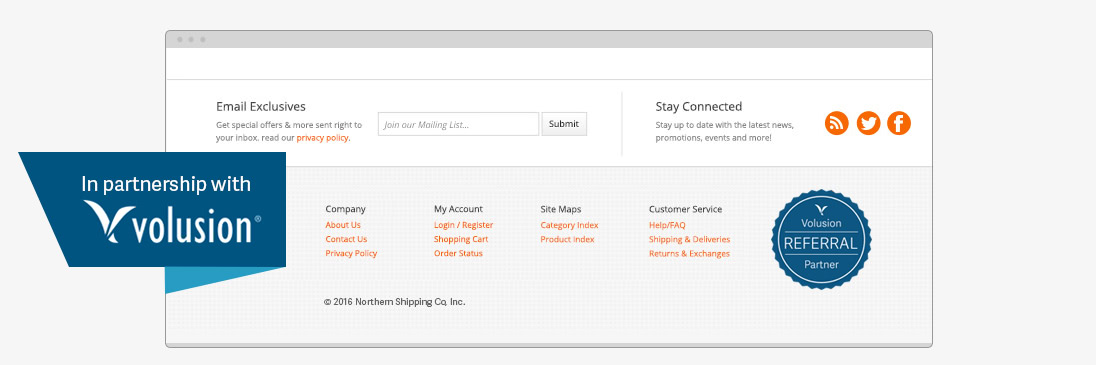The image size is (1096, 365).
Task: Open Returns & Exchanges link
Action: [x=689, y=254]
